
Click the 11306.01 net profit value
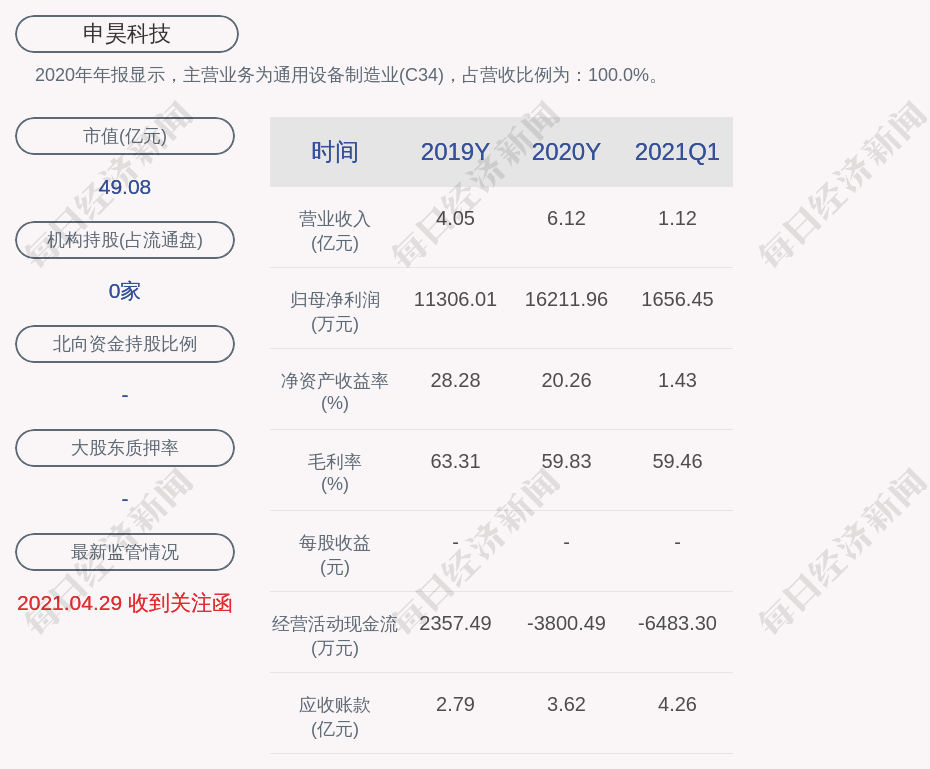[x=455, y=299]
